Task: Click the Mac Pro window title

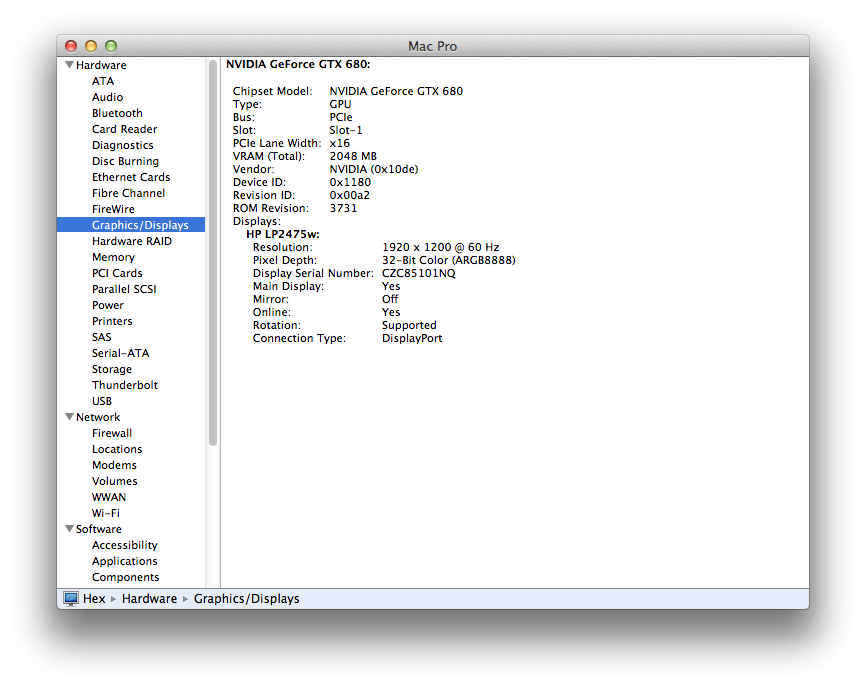Action: tap(432, 46)
